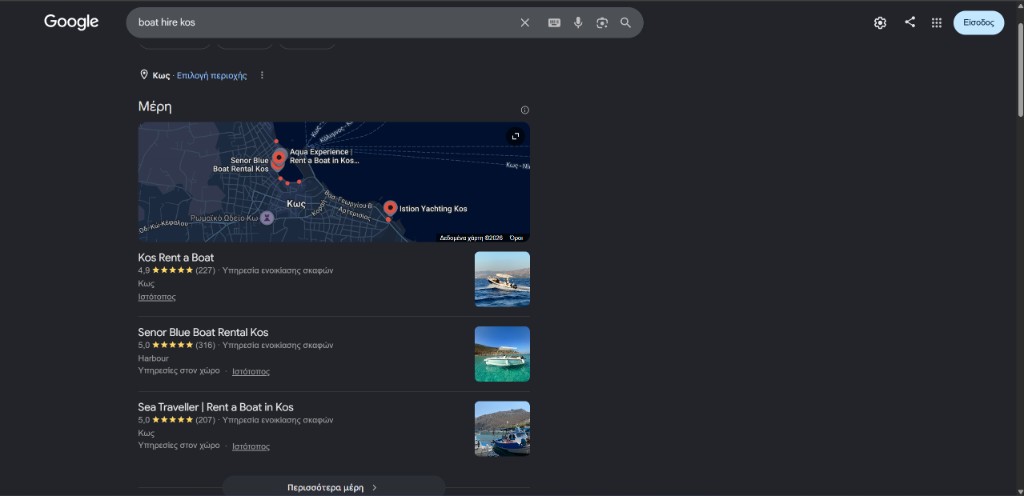Screen dimensions: 1024x496
Task: Click the (316) review count text
Action: pos(205,345)
